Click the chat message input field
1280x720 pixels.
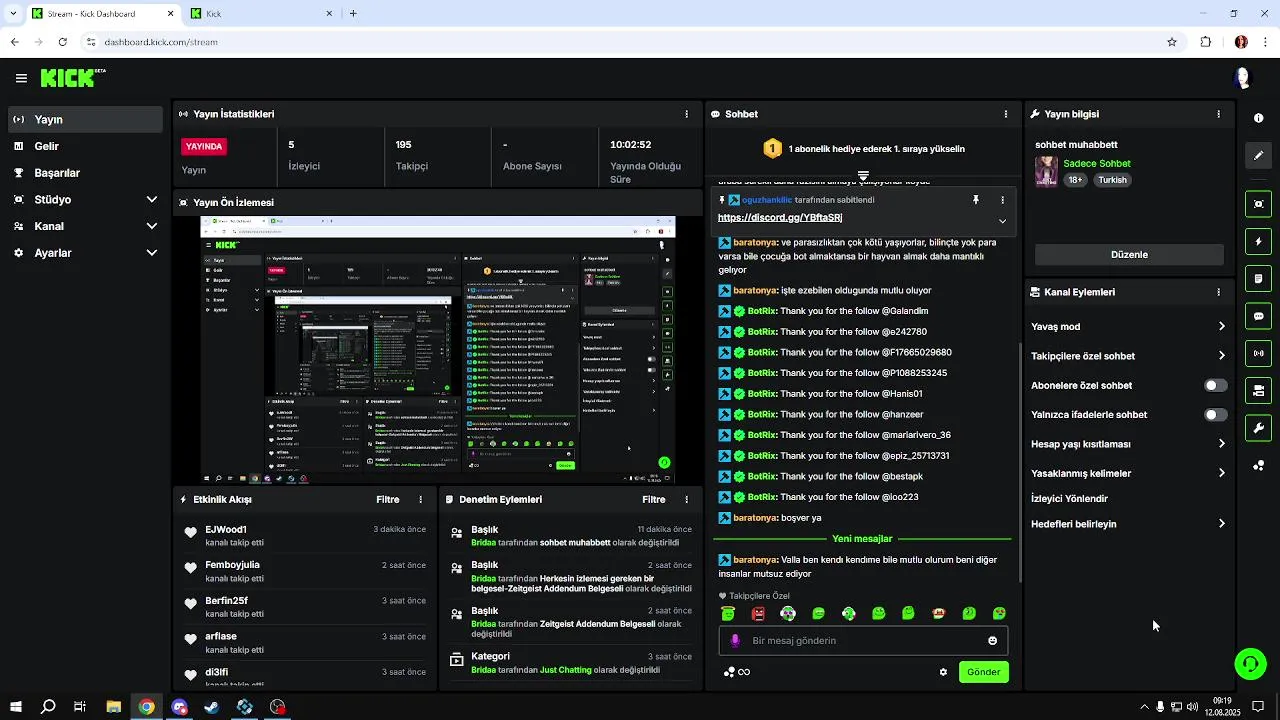[863, 641]
